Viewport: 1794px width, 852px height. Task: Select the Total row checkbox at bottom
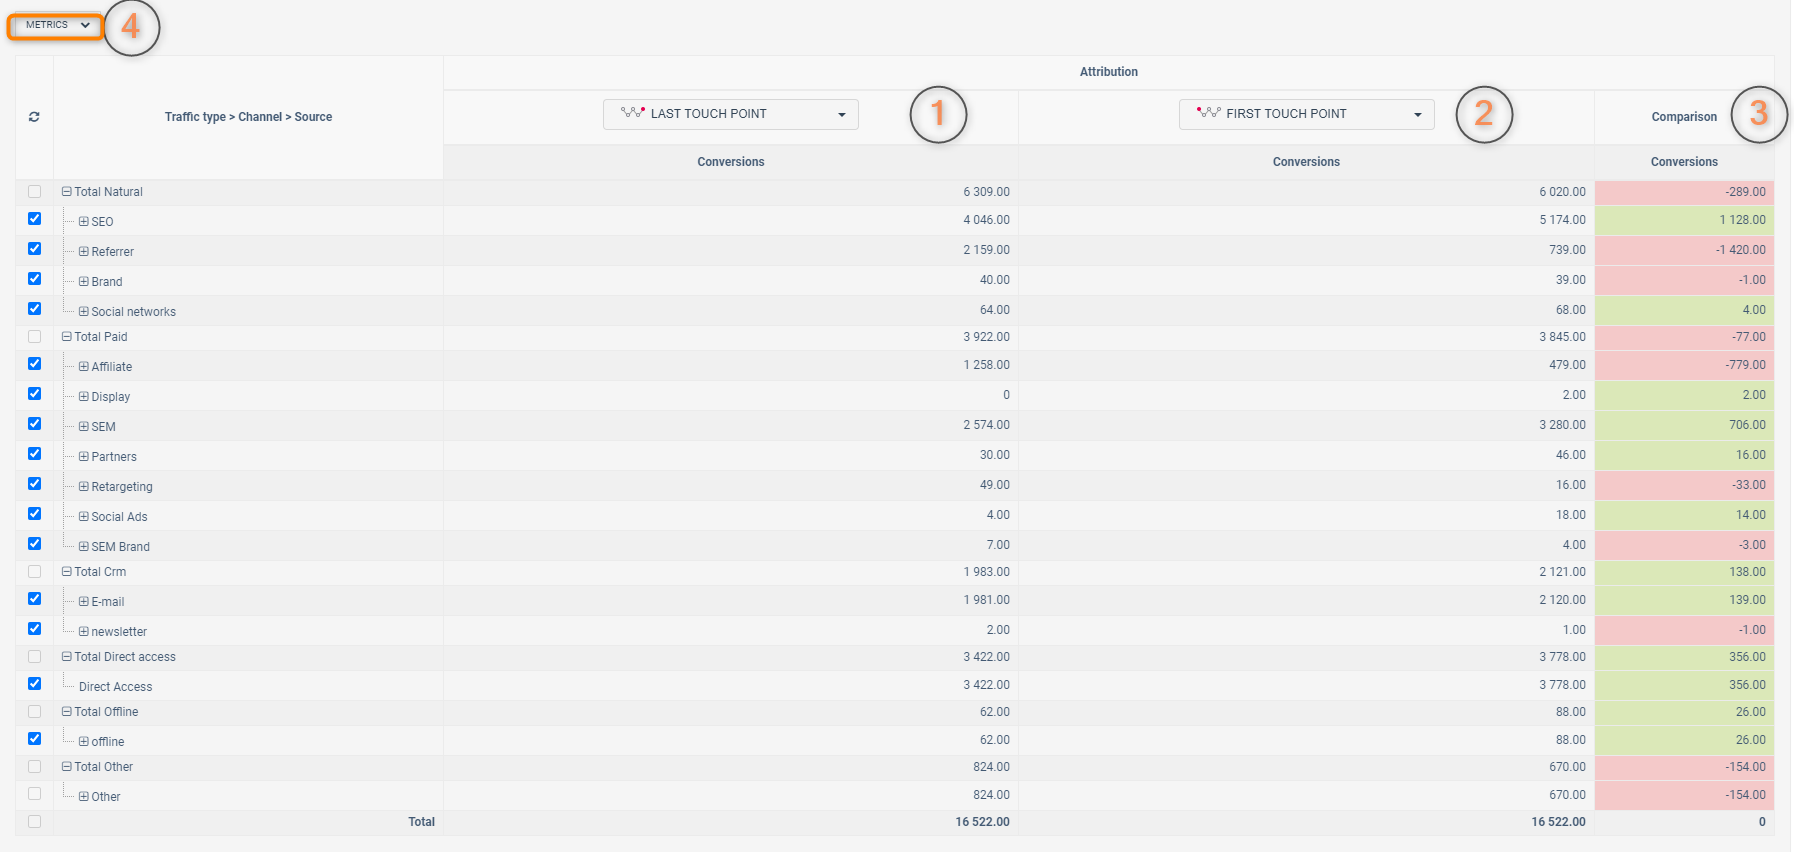point(35,821)
